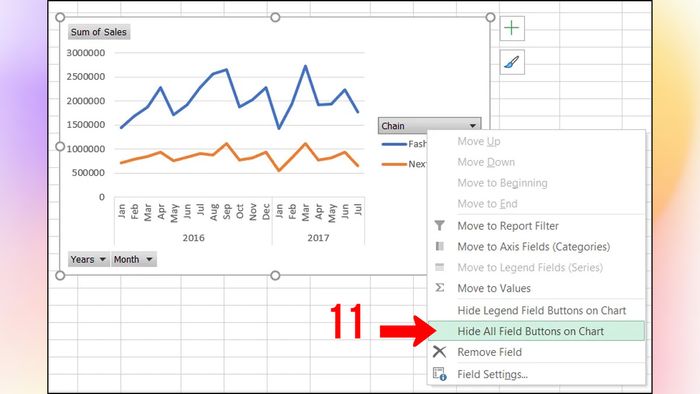Click the bottom-left chart resize handle

[60, 275]
